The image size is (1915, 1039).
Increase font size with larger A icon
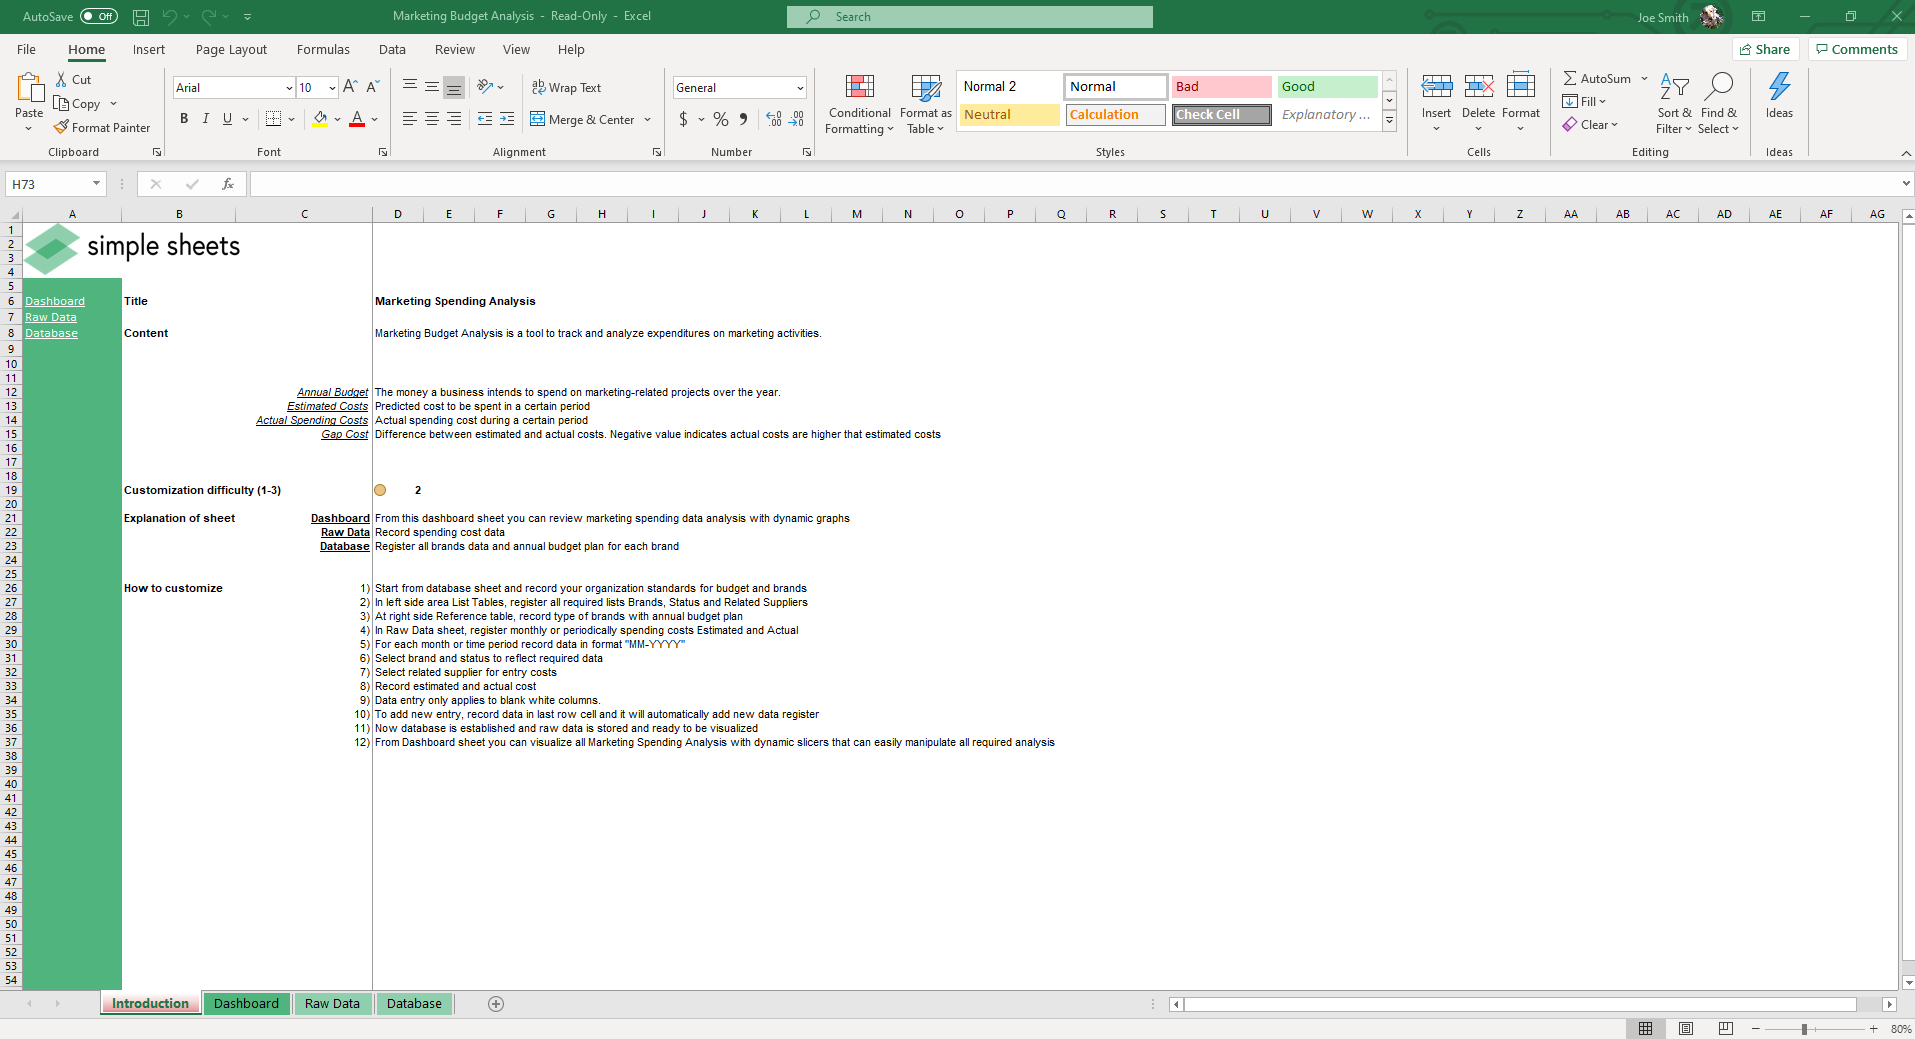coord(350,87)
